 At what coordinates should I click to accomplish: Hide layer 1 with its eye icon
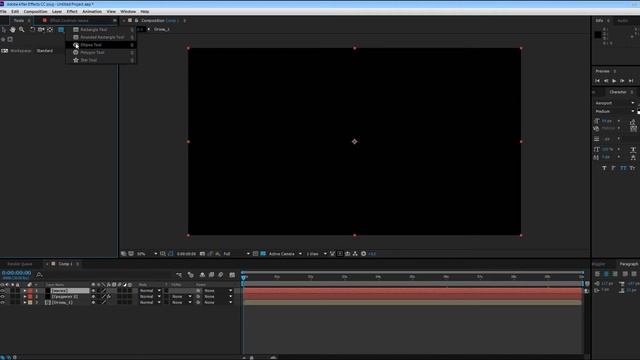click(x=3, y=291)
